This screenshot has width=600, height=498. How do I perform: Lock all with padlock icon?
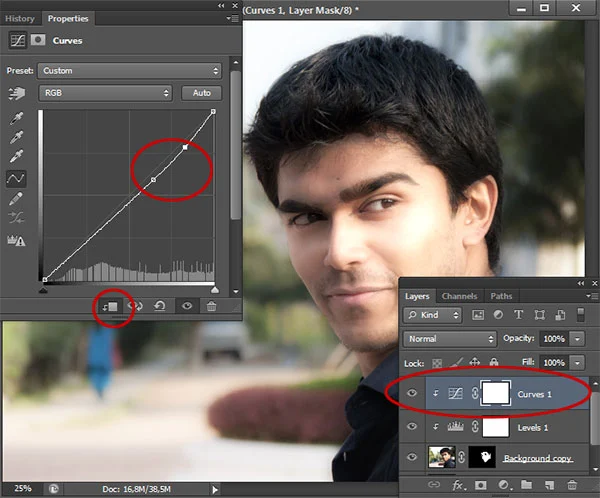pyautogui.click(x=494, y=362)
